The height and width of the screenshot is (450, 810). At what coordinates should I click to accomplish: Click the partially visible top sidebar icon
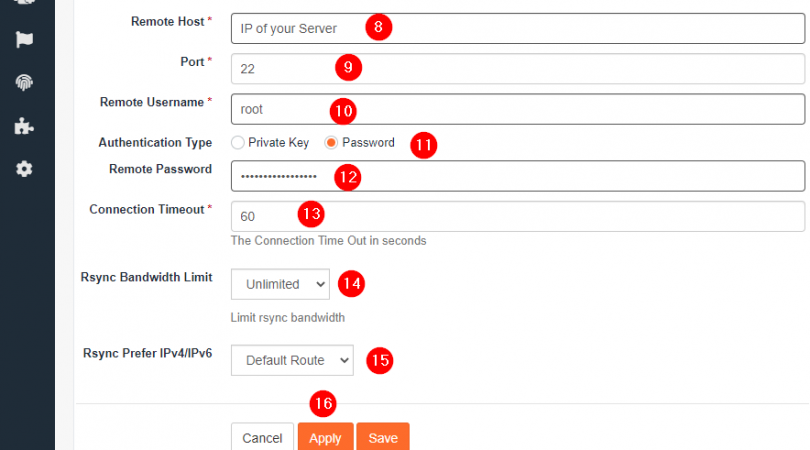point(24,4)
